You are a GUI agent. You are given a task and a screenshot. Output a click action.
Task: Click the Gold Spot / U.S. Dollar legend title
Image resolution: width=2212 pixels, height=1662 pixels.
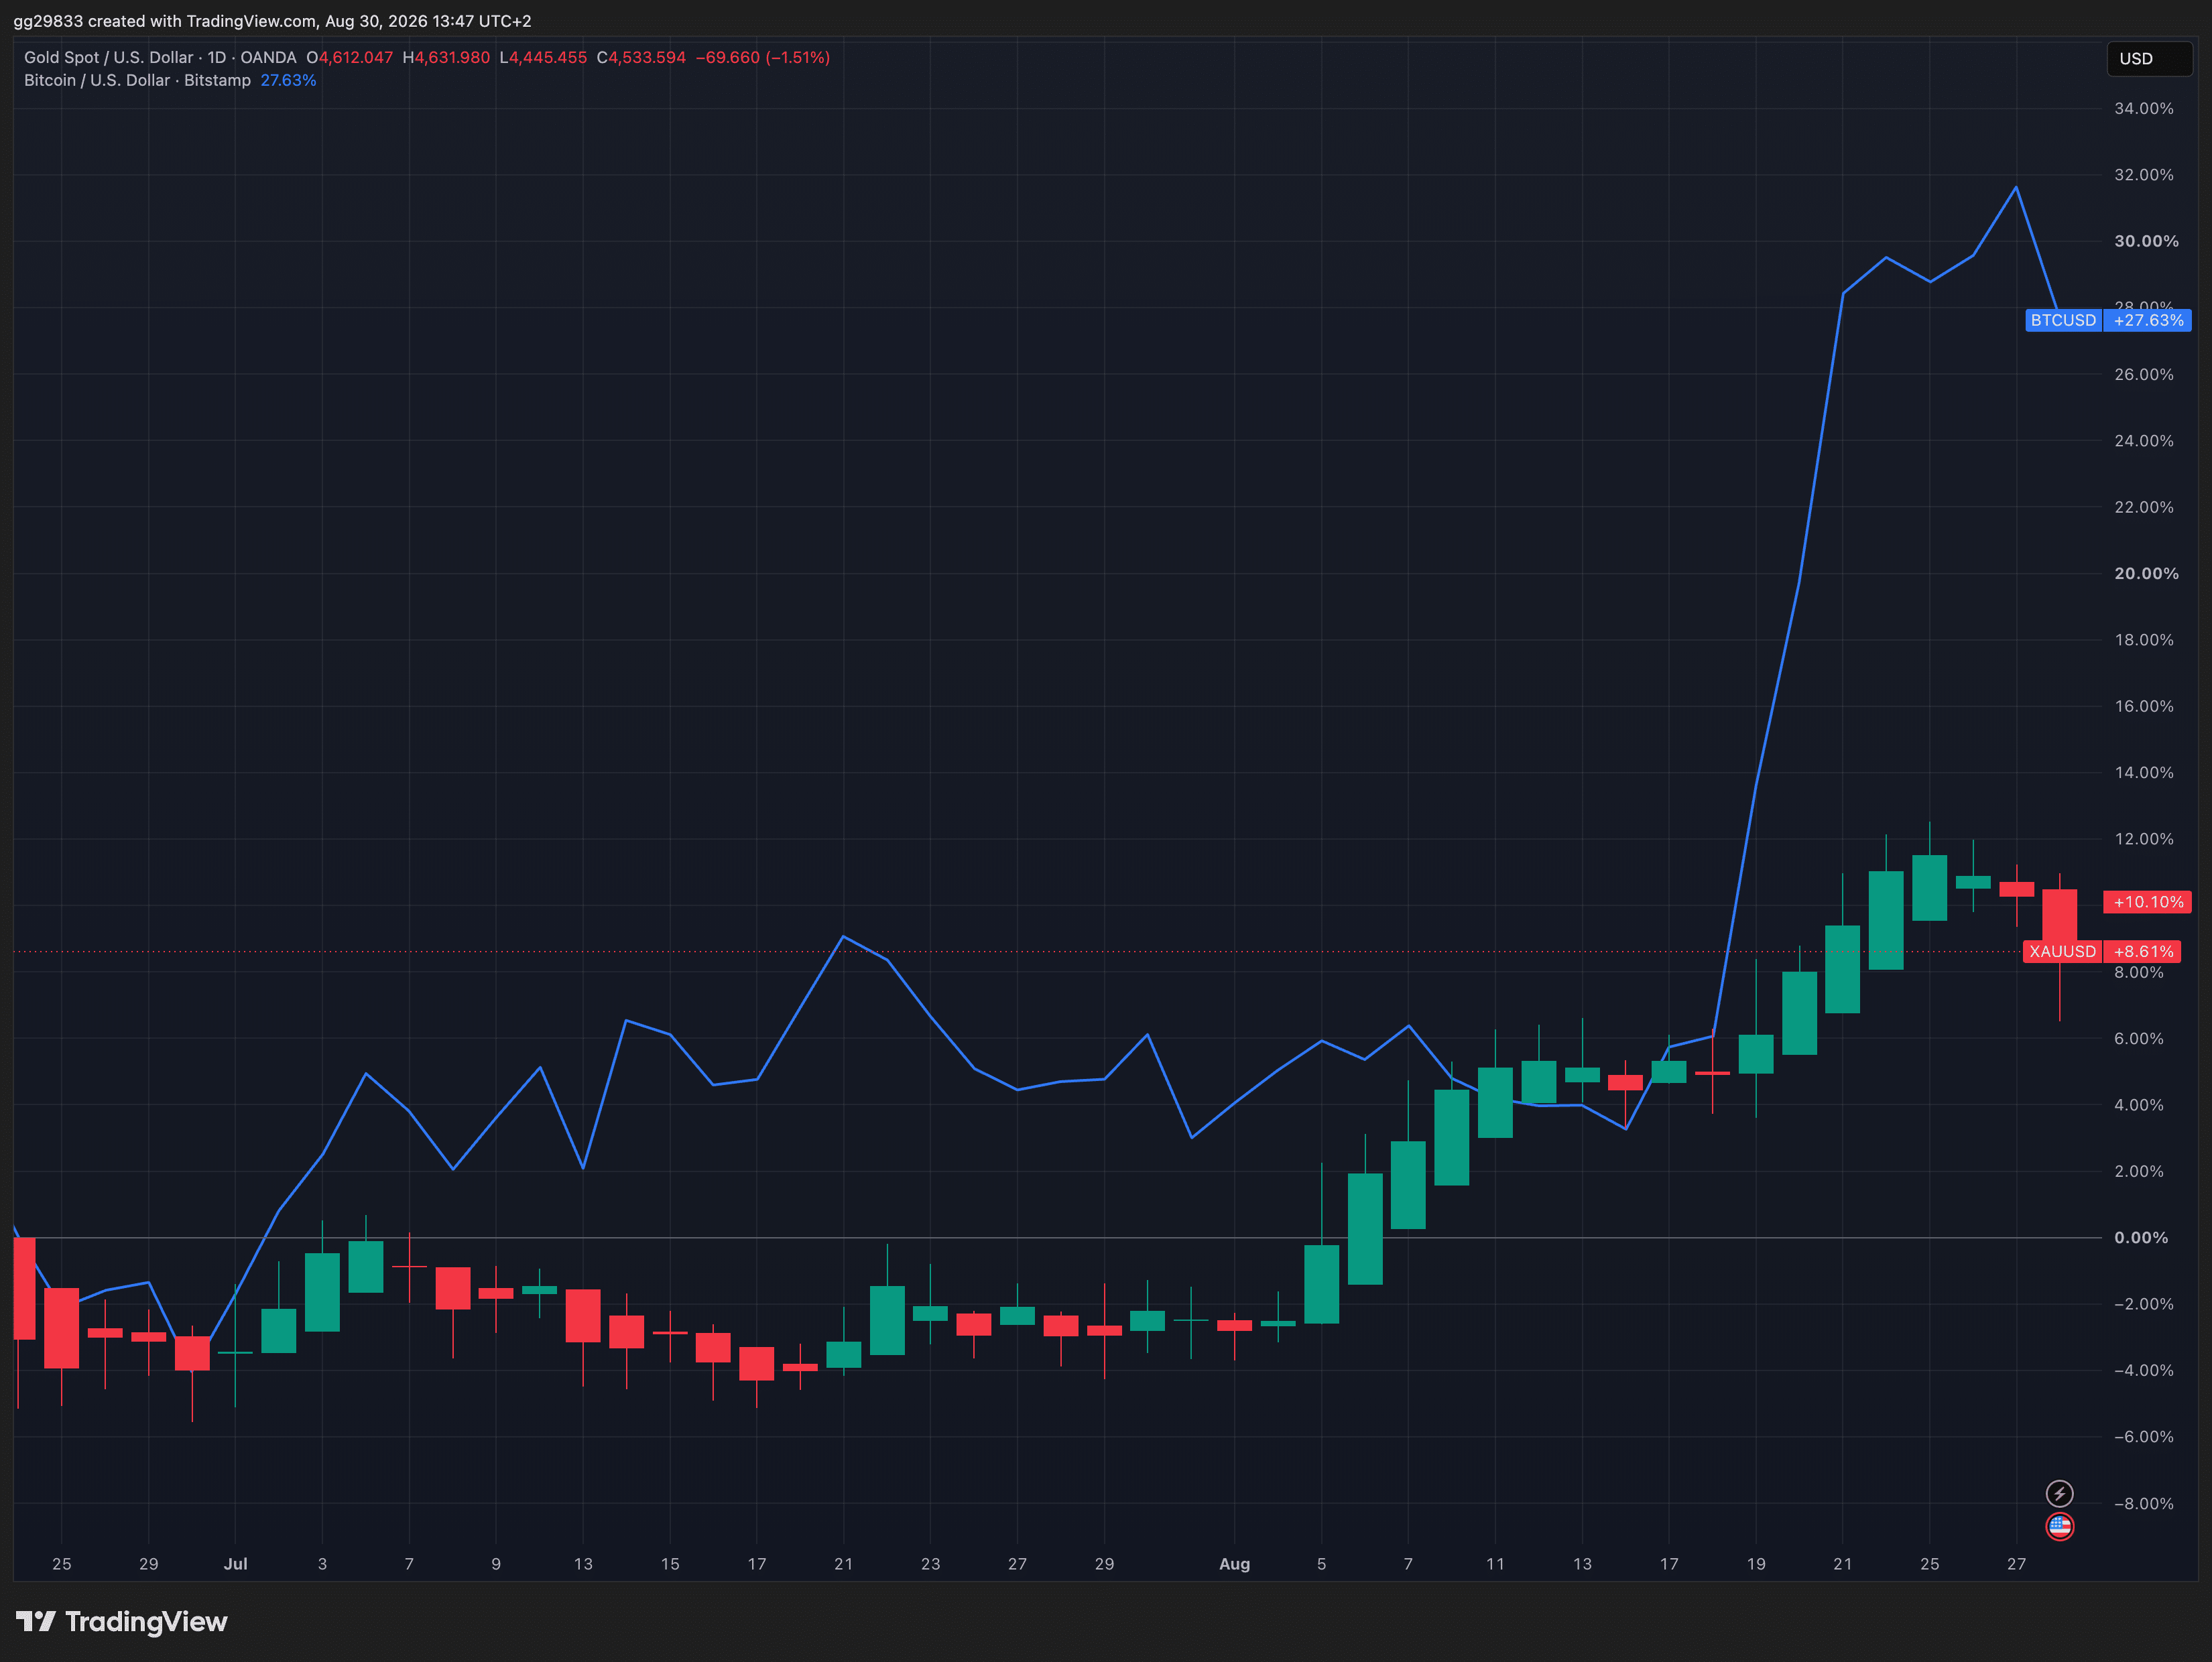point(109,58)
